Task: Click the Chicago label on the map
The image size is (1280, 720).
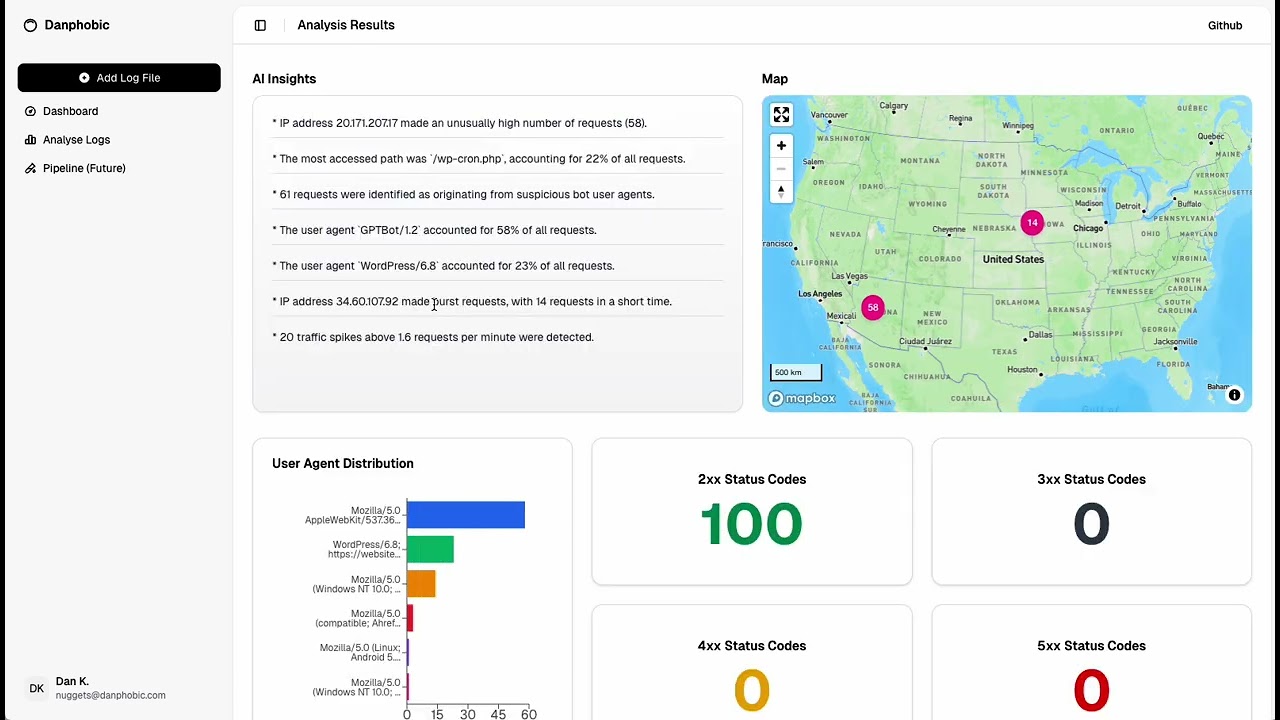Action: pos(1088,229)
